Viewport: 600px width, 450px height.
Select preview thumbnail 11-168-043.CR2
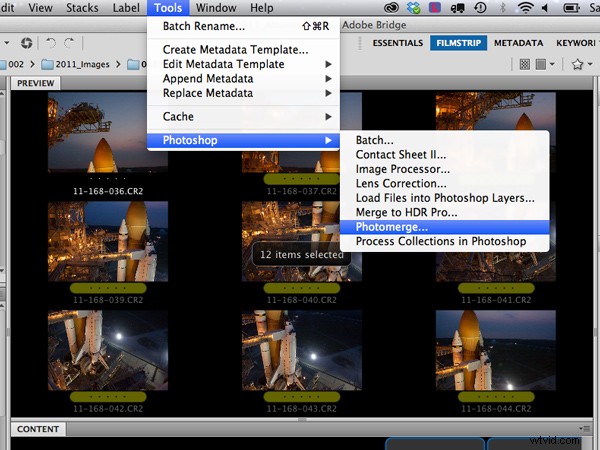pyautogui.click(x=302, y=350)
